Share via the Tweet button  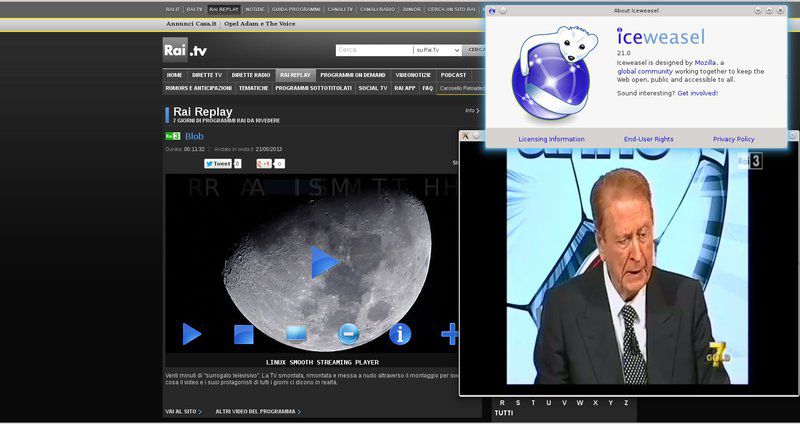[218, 163]
